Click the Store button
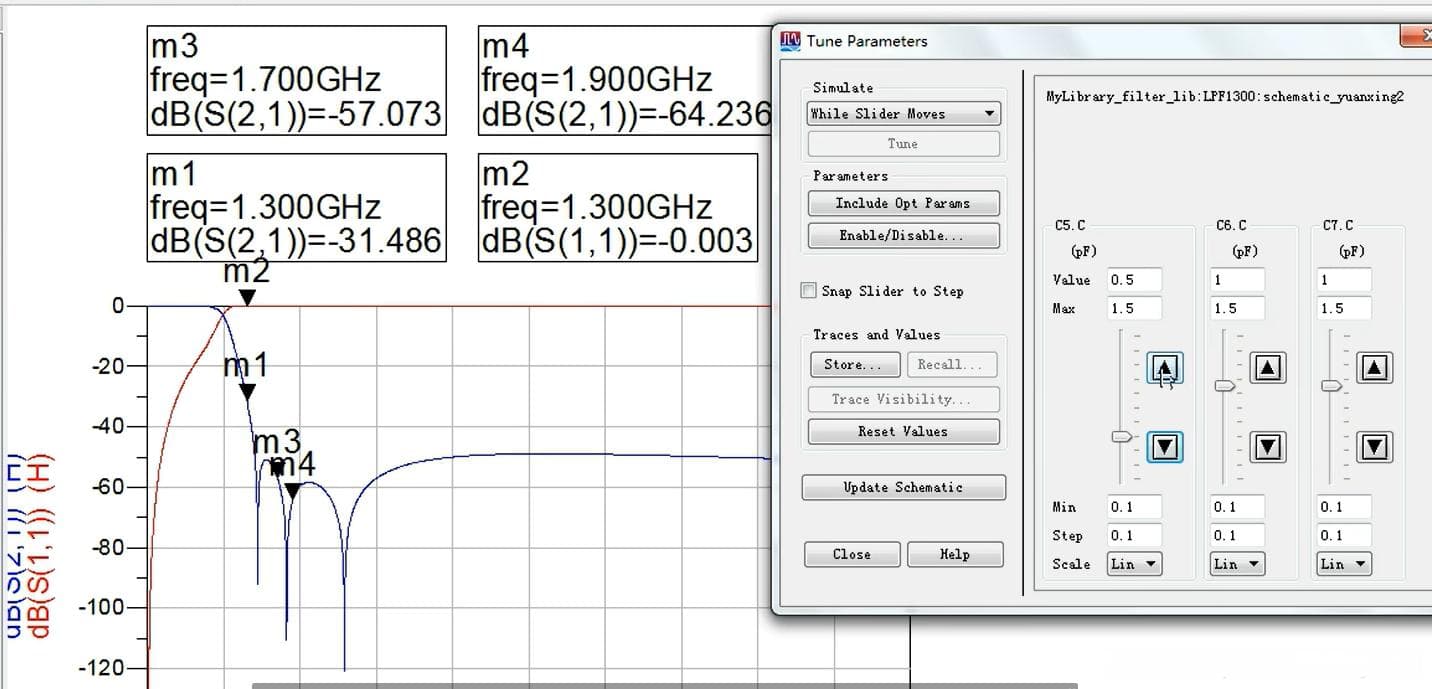The width and height of the screenshot is (1432, 689). click(854, 365)
